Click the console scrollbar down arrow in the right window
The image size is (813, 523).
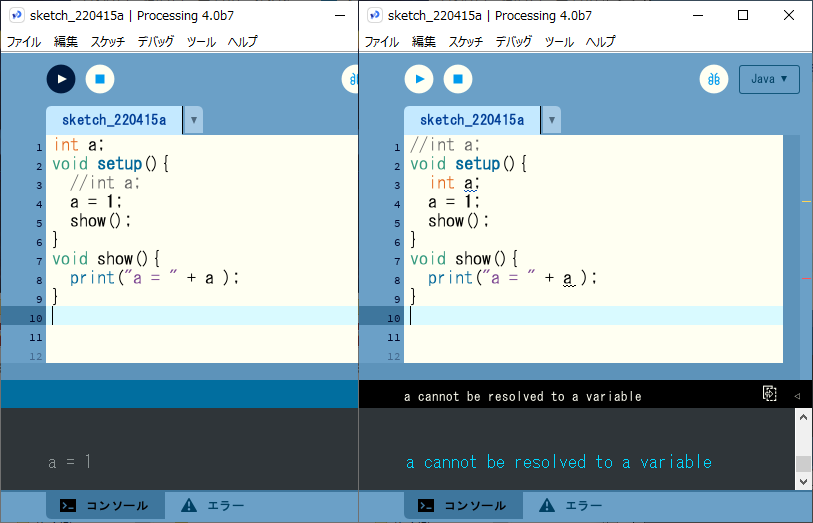point(803,482)
